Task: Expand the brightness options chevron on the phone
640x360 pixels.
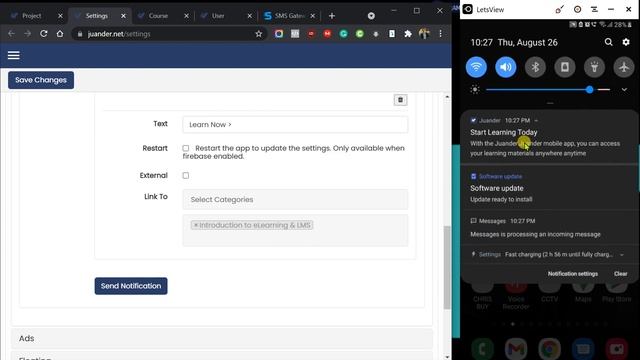Action: 624,89
